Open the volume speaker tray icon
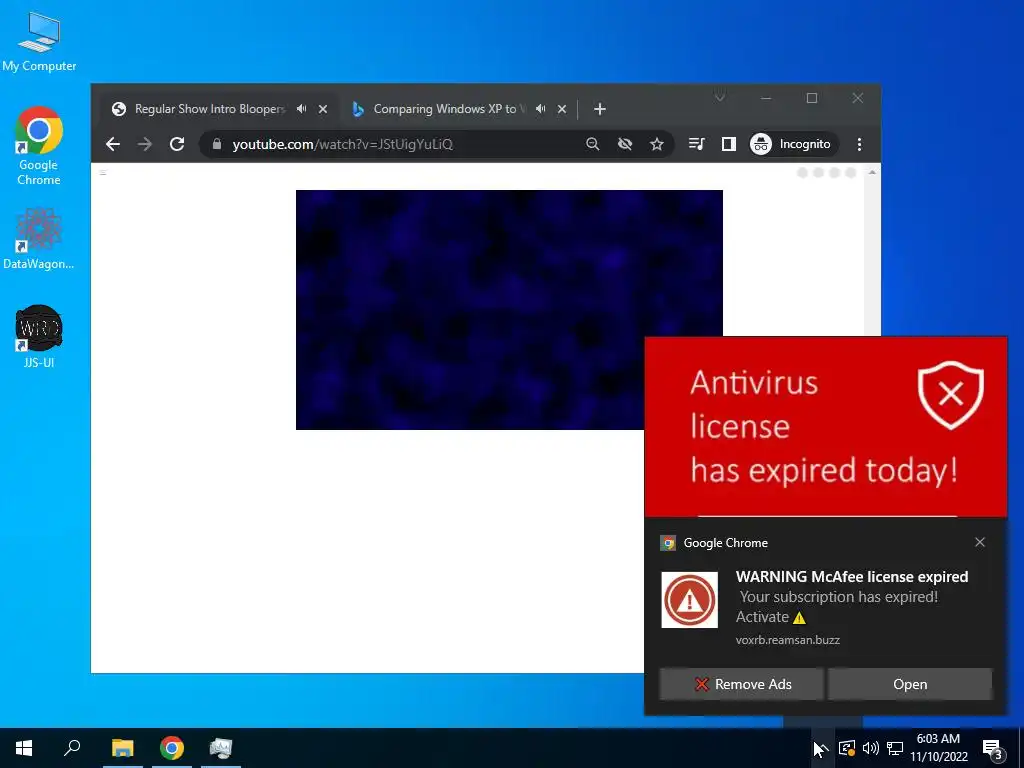 pyautogui.click(x=871, y=748)
